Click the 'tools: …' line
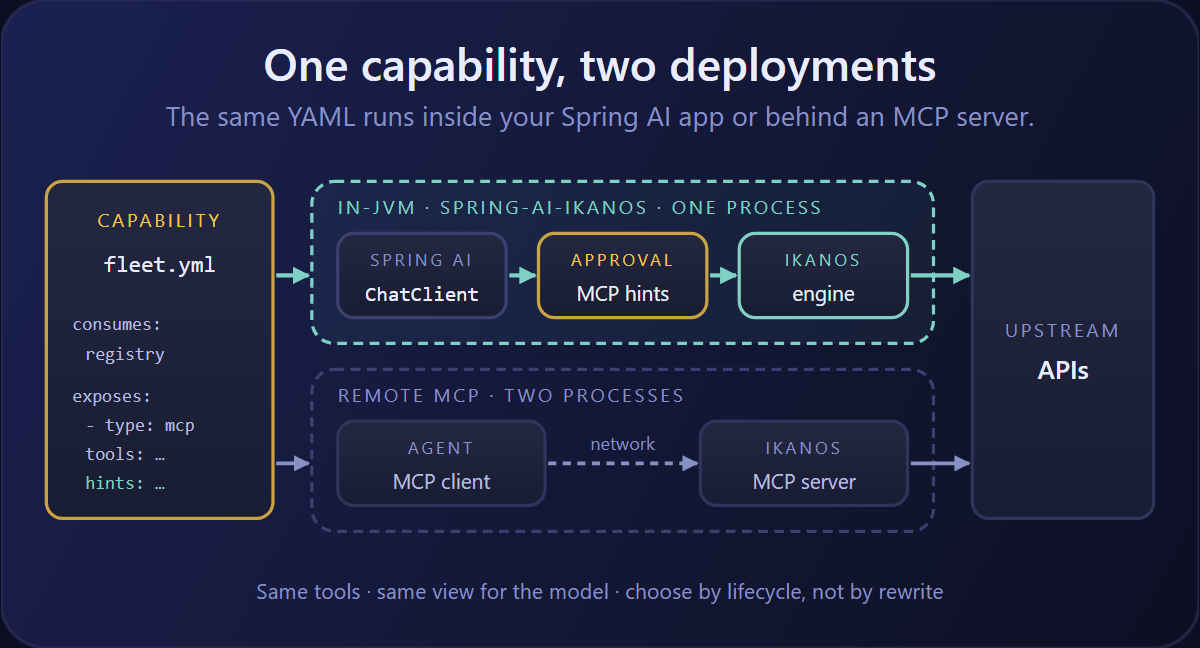This screenshot has width=1200, height=648. click(x=125, y=454)
